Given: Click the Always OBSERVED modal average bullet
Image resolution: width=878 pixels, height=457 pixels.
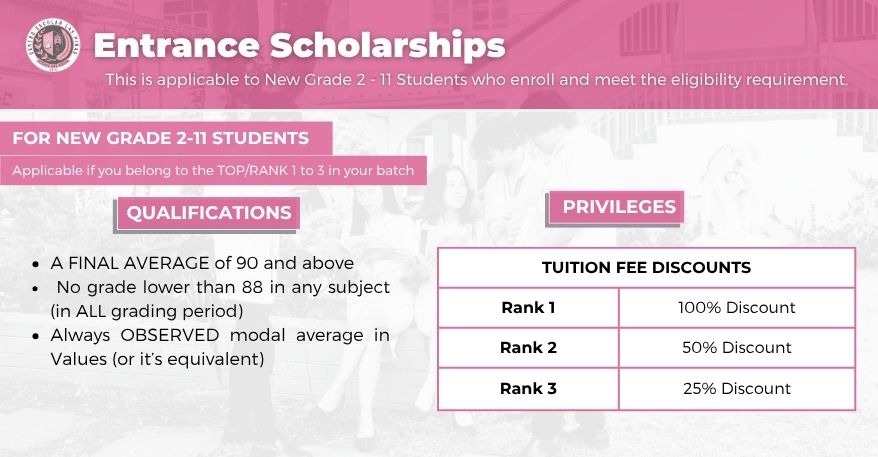Looking at the screenshot, I should click(x=220, y=335).
